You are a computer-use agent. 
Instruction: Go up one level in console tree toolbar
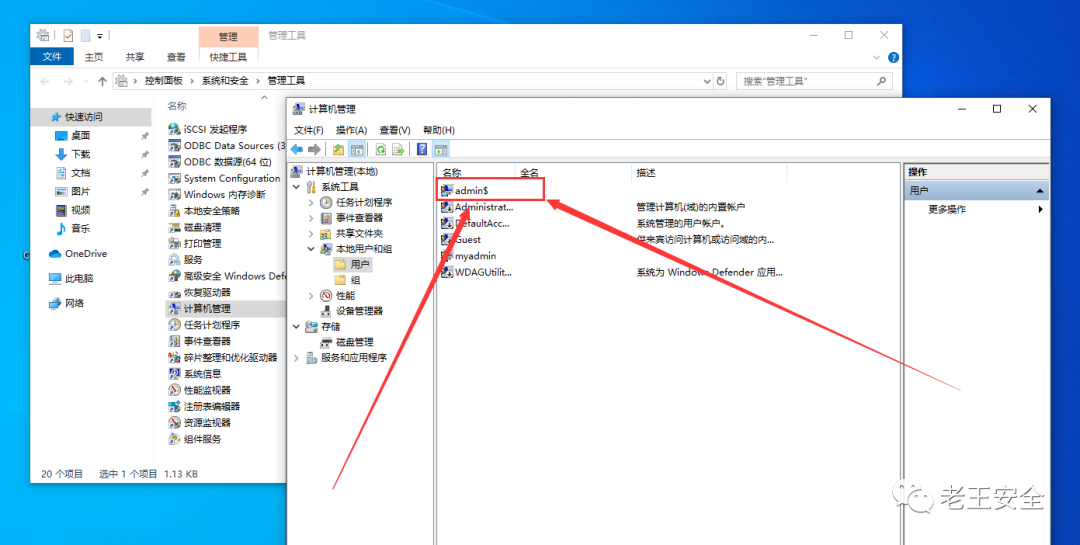tap(338, 149)
